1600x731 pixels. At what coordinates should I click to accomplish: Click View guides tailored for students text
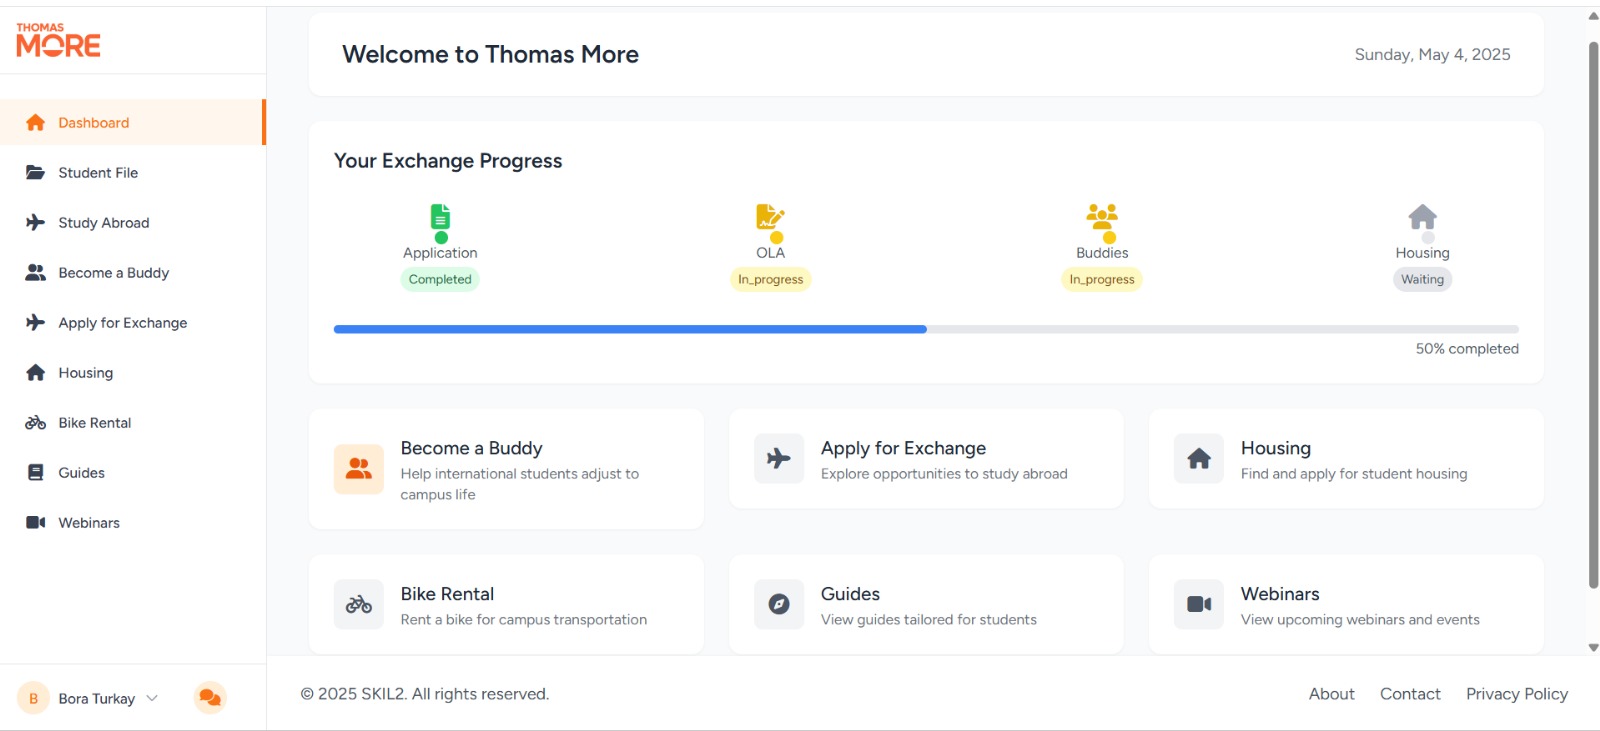pos(929,619)
